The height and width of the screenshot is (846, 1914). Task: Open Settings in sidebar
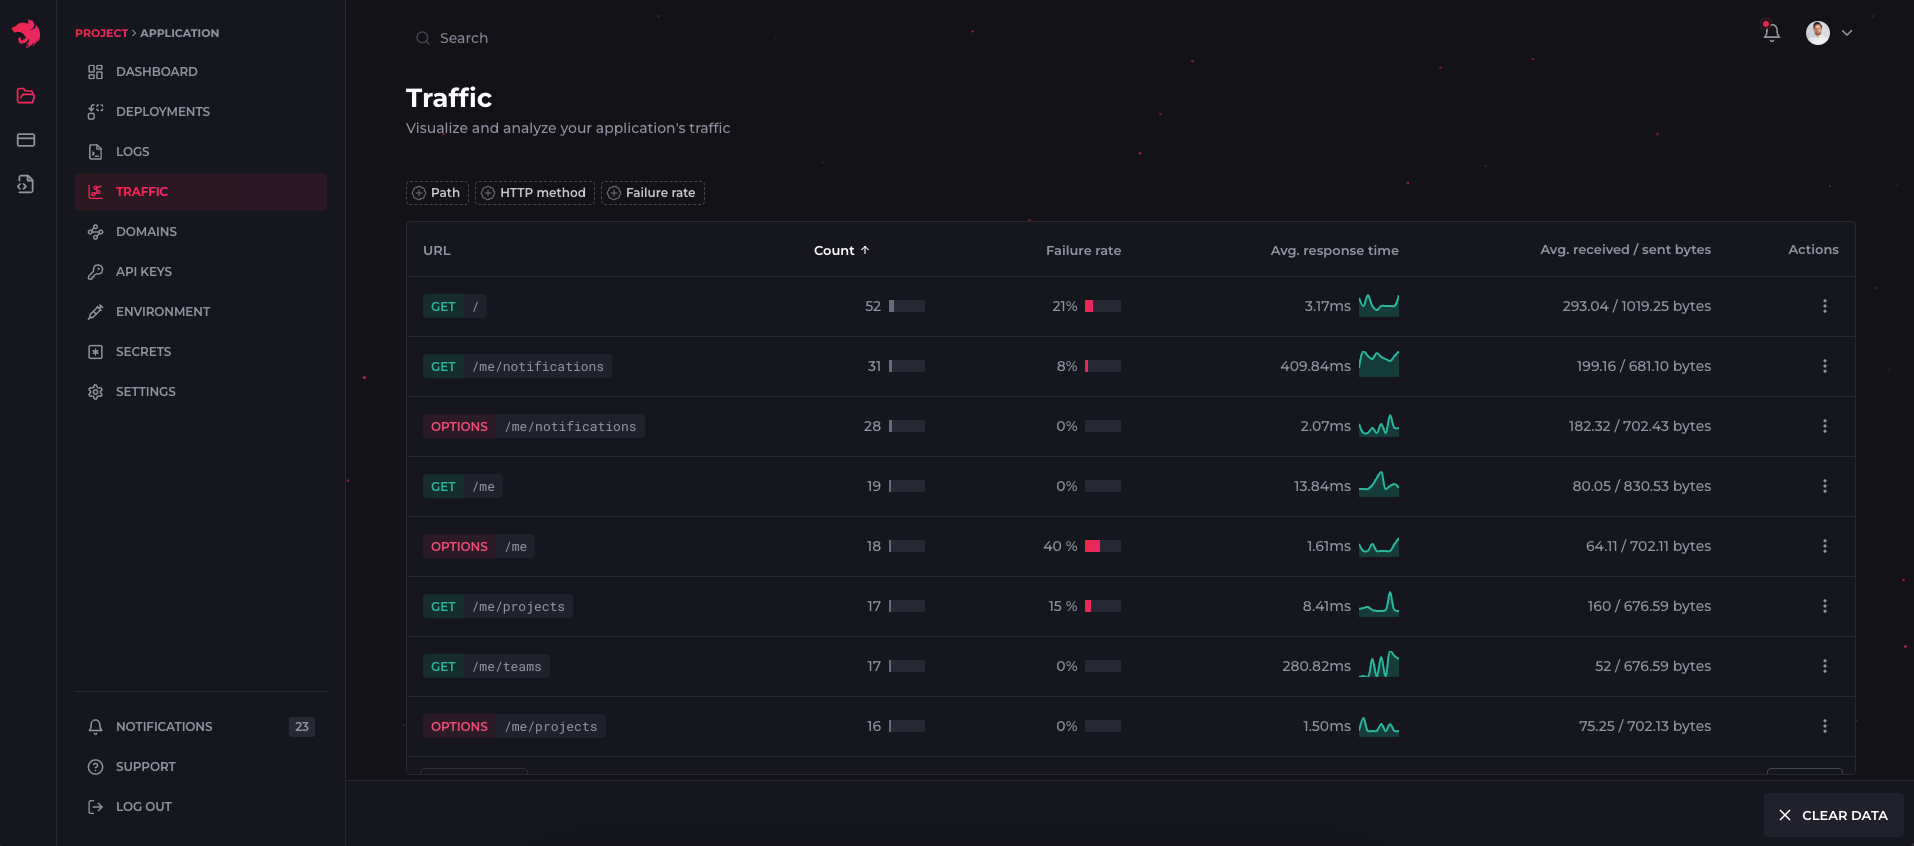(x=201, y=392)
